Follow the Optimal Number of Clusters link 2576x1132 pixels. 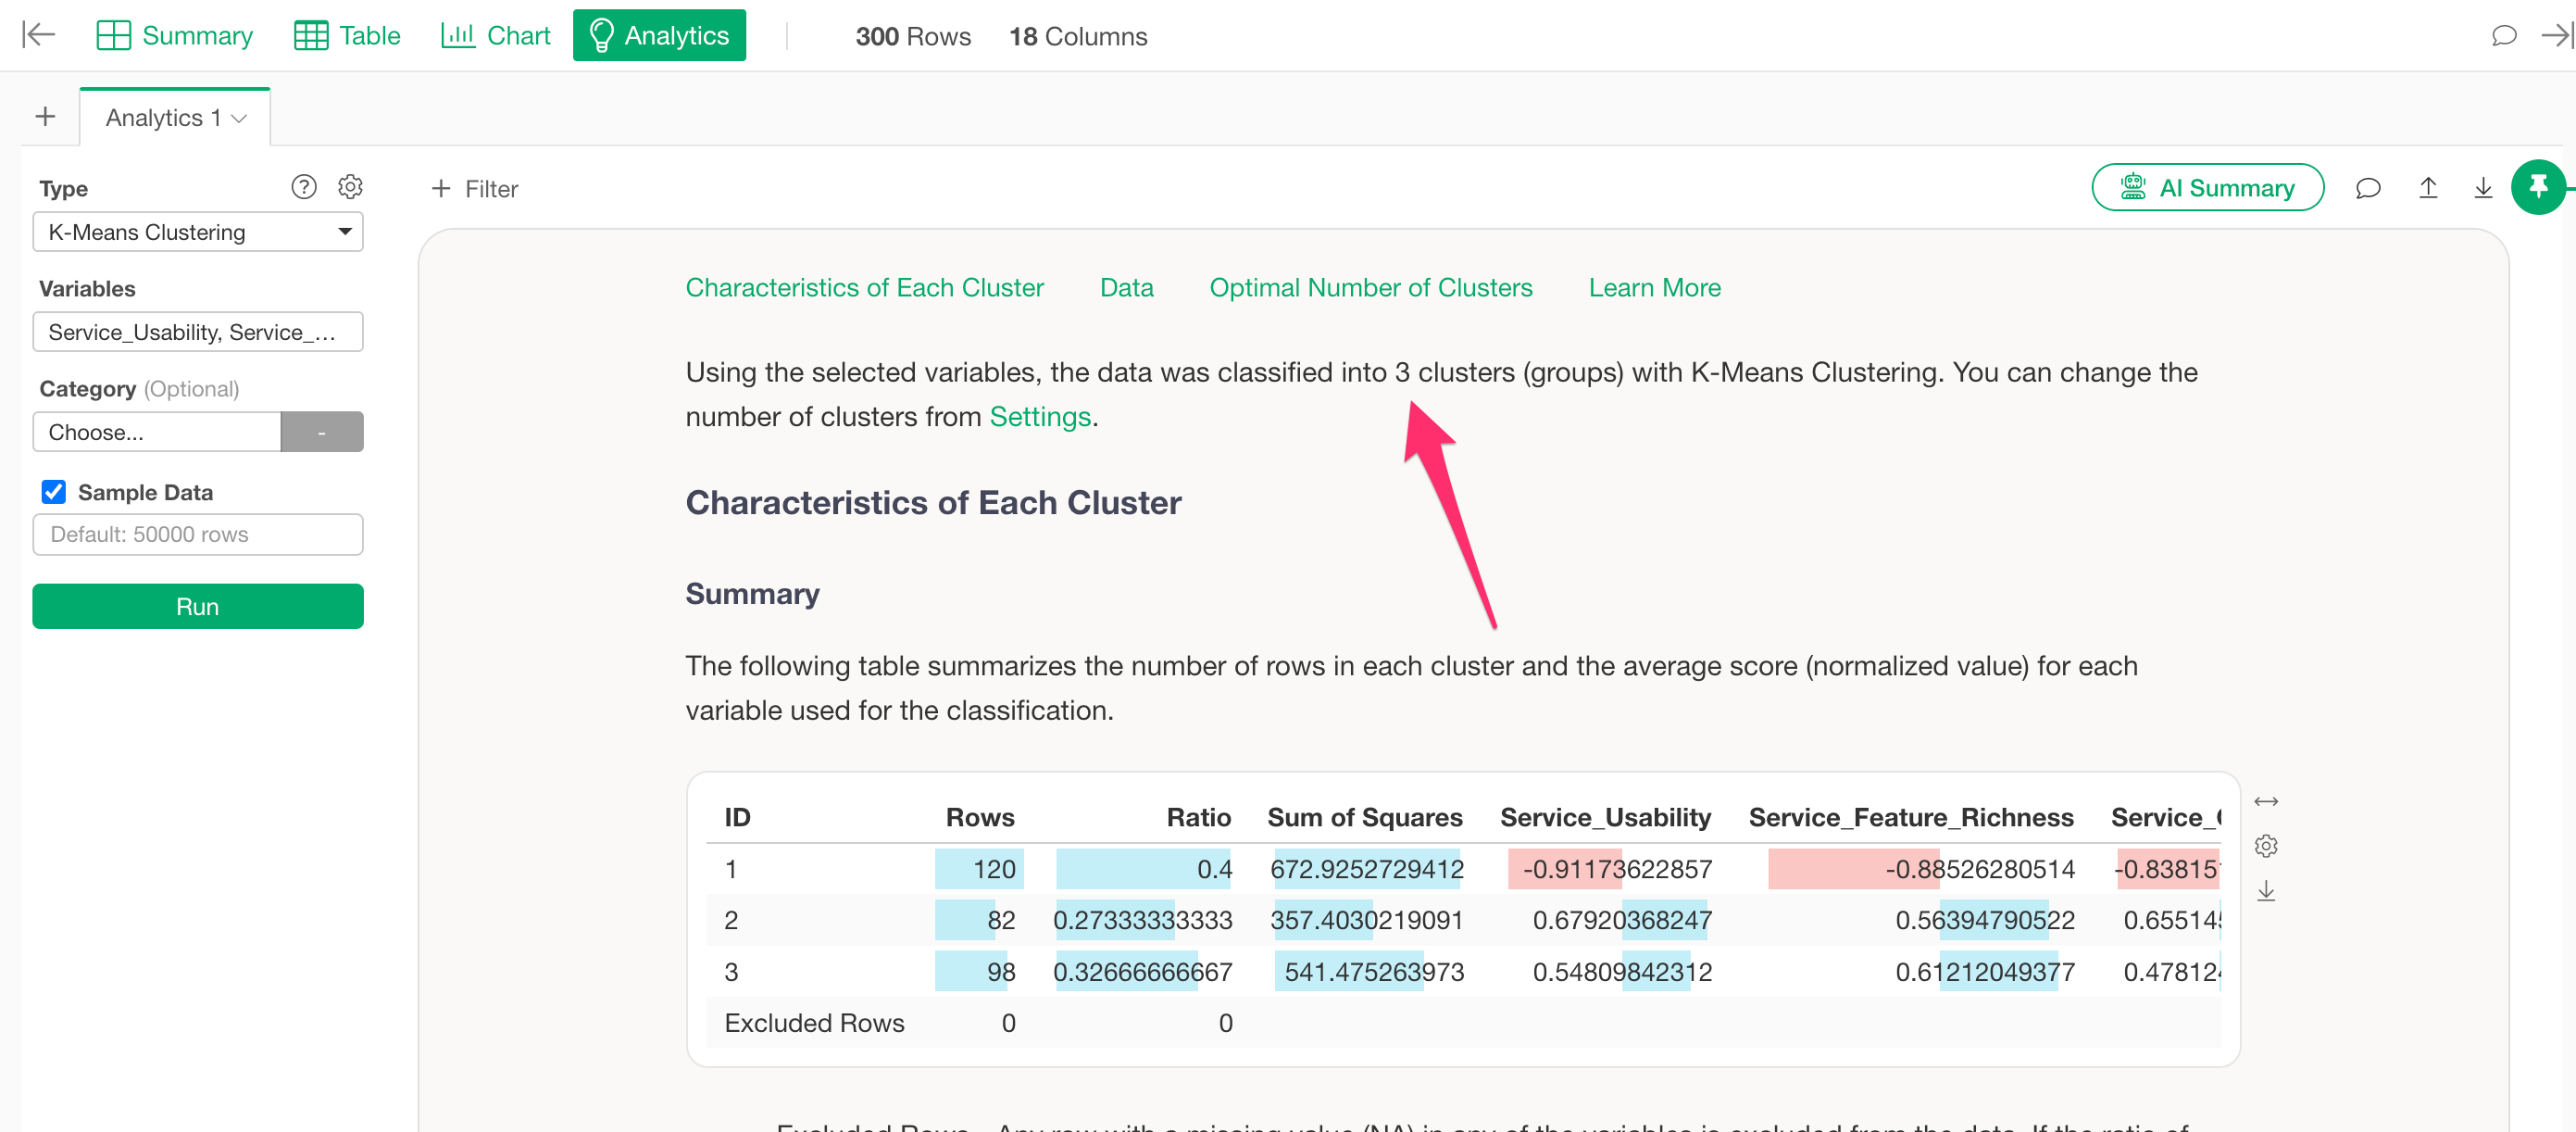point(1370,288)
